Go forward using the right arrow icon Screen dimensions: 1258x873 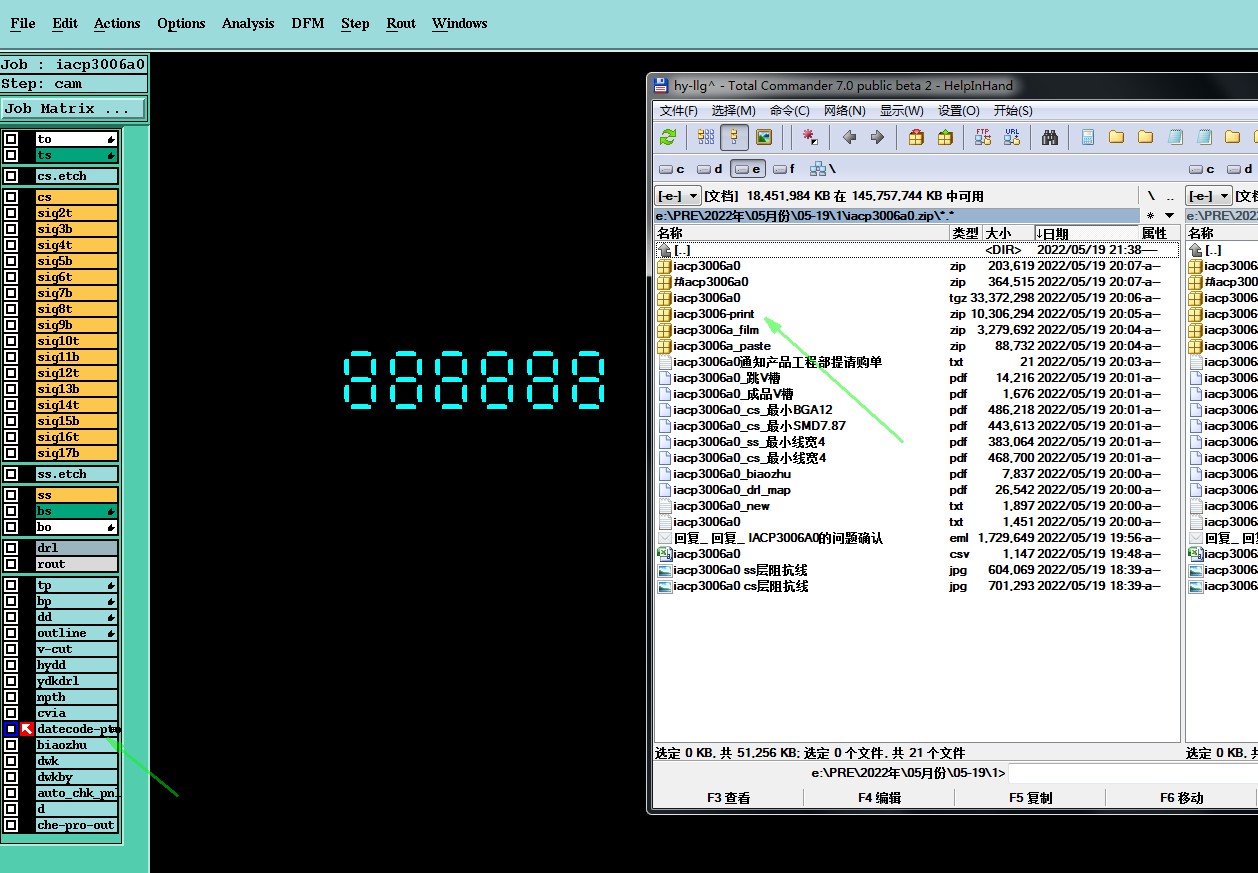point(877,137)
